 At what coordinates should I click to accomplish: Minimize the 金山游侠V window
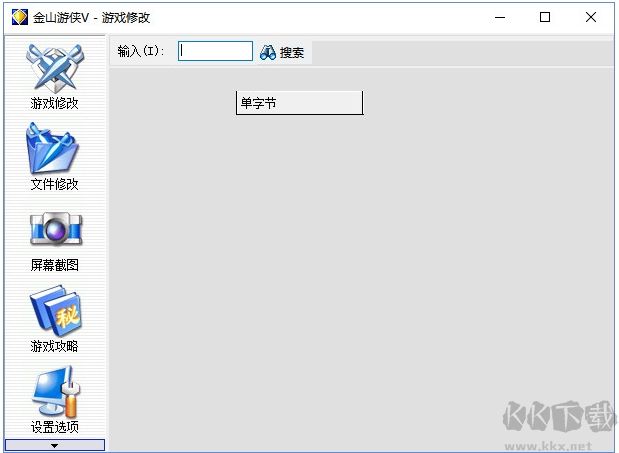click(500, 17)
